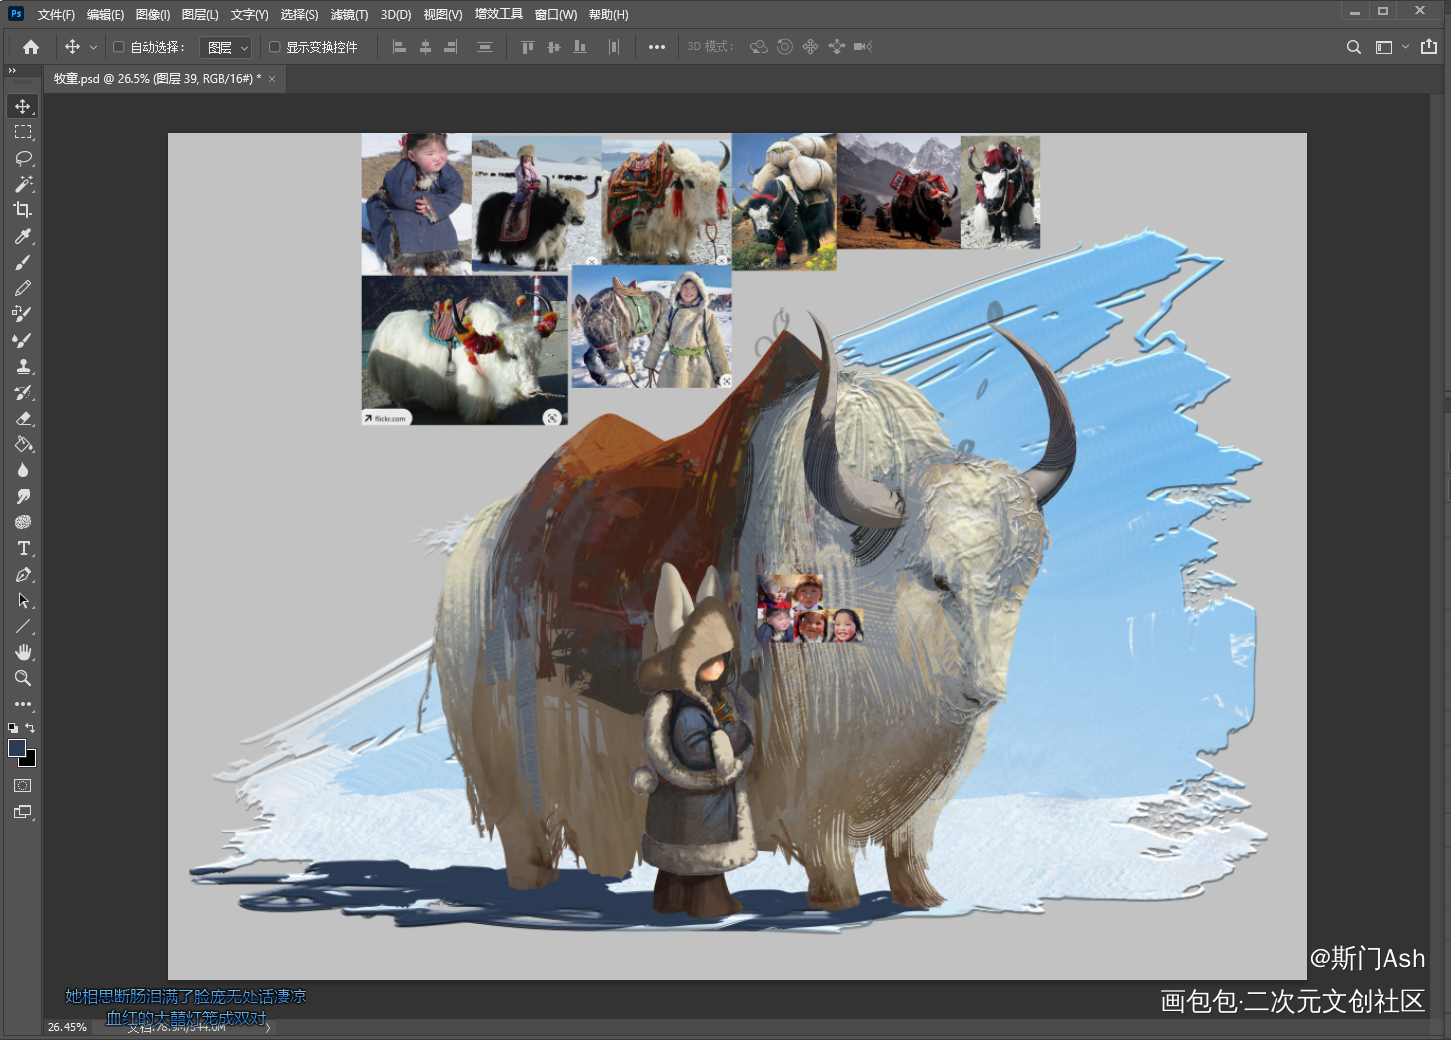Select the Pen tool
Screen dimensions: 1451x1040
click(x=23, y=574)
